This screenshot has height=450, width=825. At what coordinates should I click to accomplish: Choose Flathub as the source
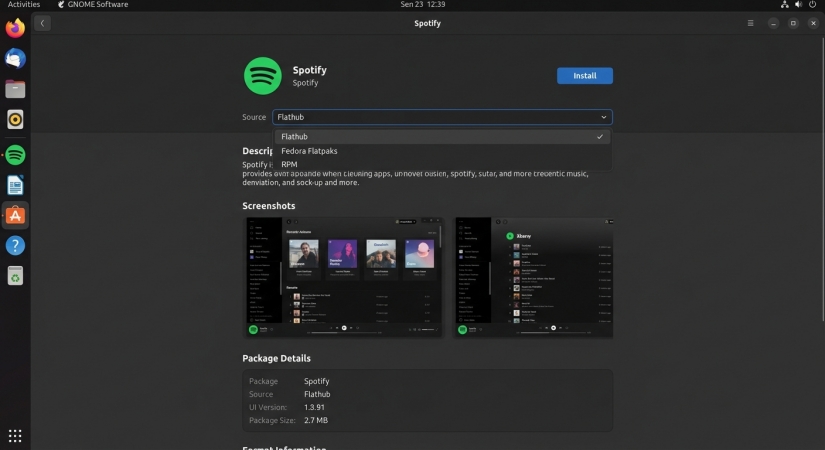pos(442,136)
